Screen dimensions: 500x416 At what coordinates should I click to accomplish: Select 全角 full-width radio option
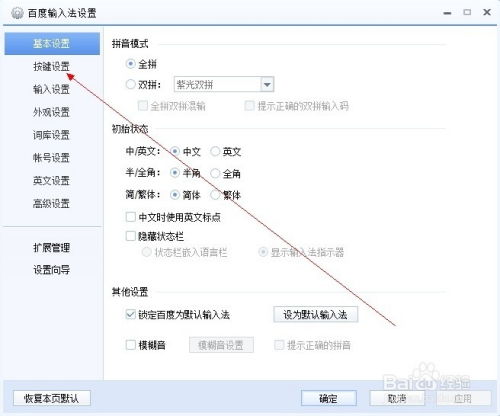point(215,173)
